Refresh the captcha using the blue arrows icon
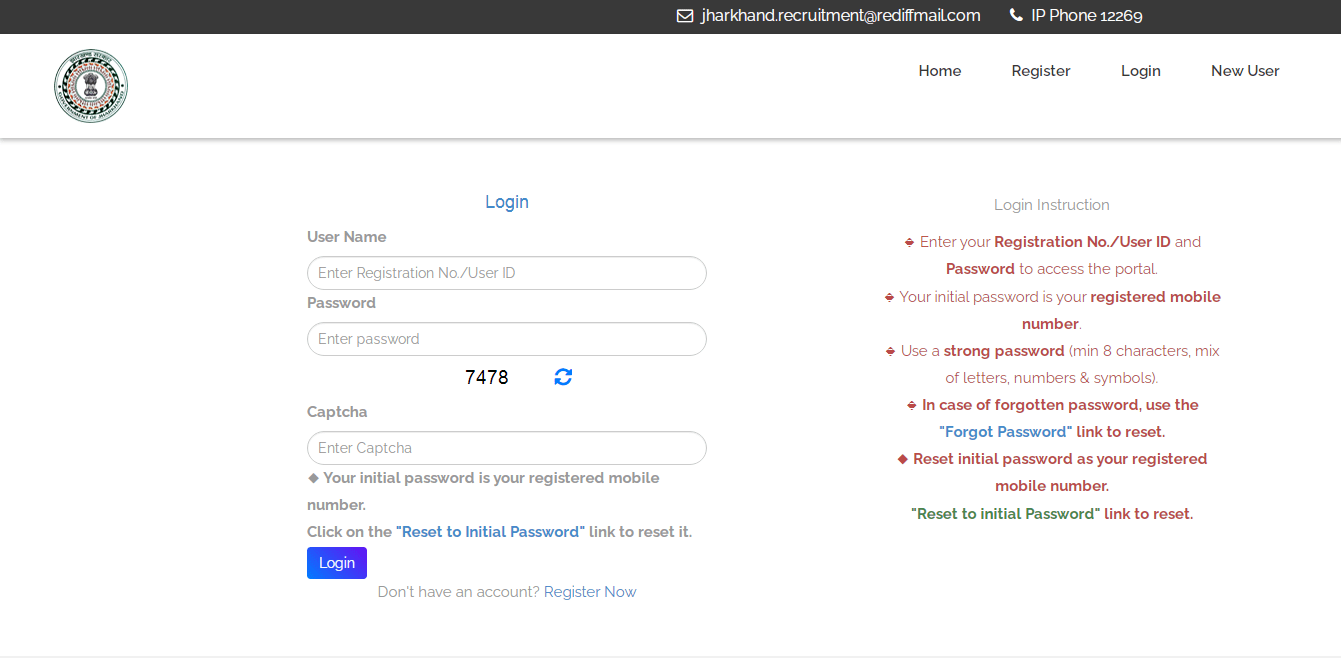 [563, 377]
